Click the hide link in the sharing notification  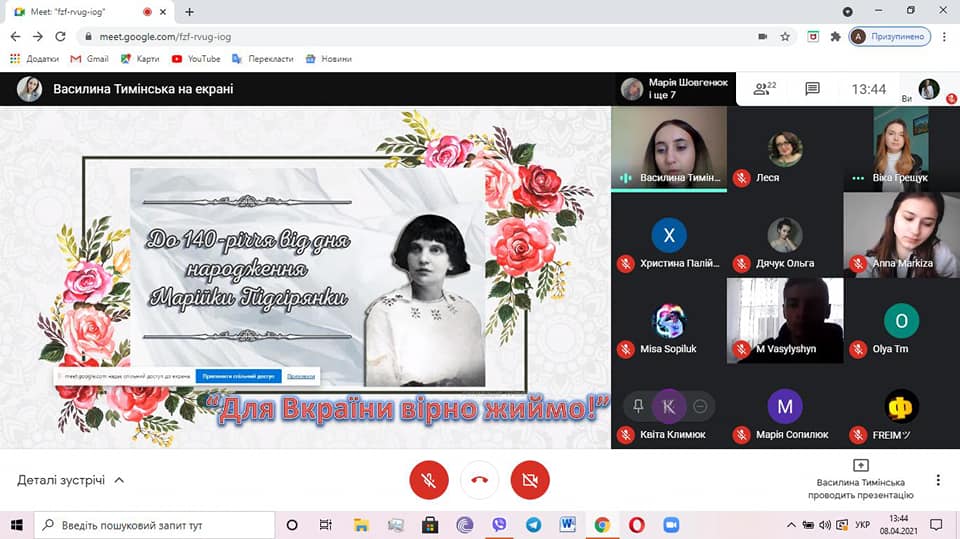[x=300, y=377]
